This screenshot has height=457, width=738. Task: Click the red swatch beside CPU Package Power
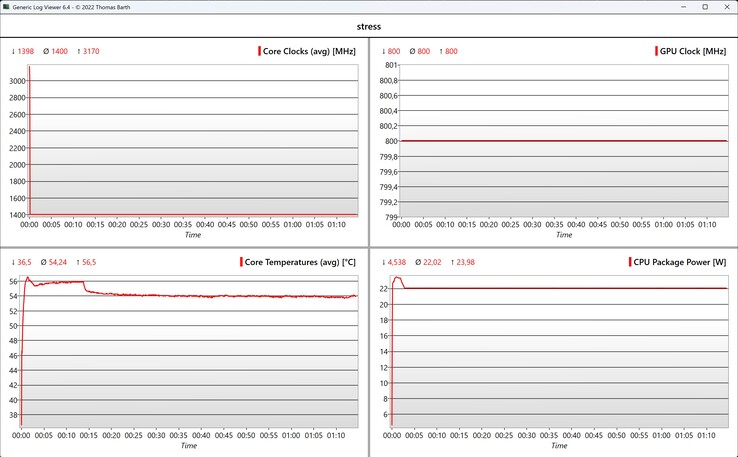[630, 262]
